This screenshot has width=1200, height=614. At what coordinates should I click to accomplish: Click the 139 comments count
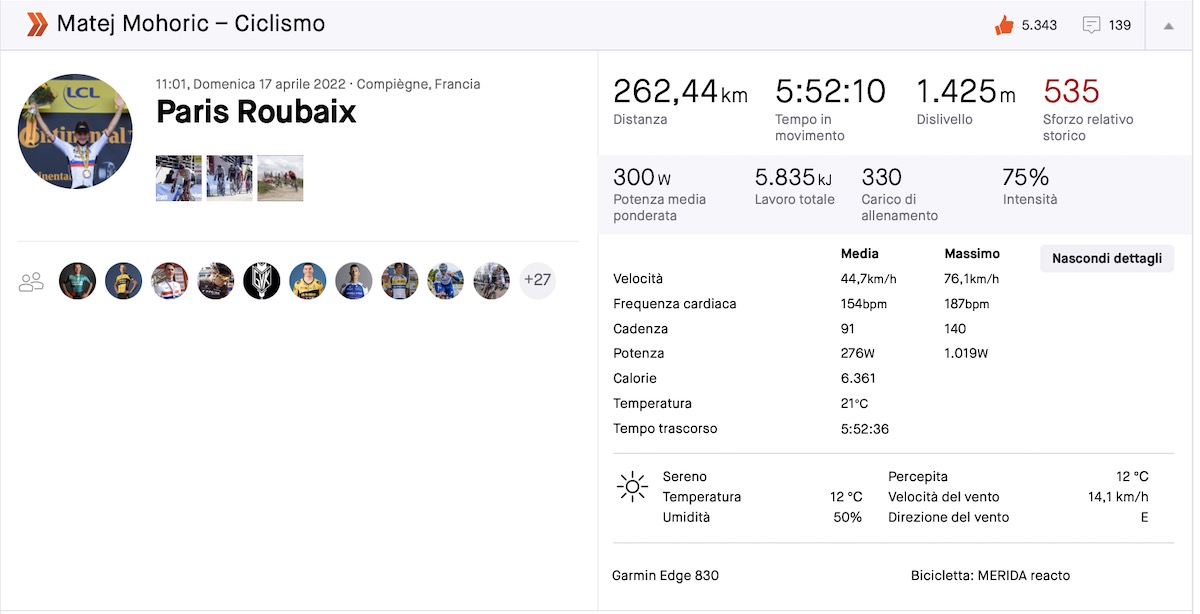coord(1120,25)
